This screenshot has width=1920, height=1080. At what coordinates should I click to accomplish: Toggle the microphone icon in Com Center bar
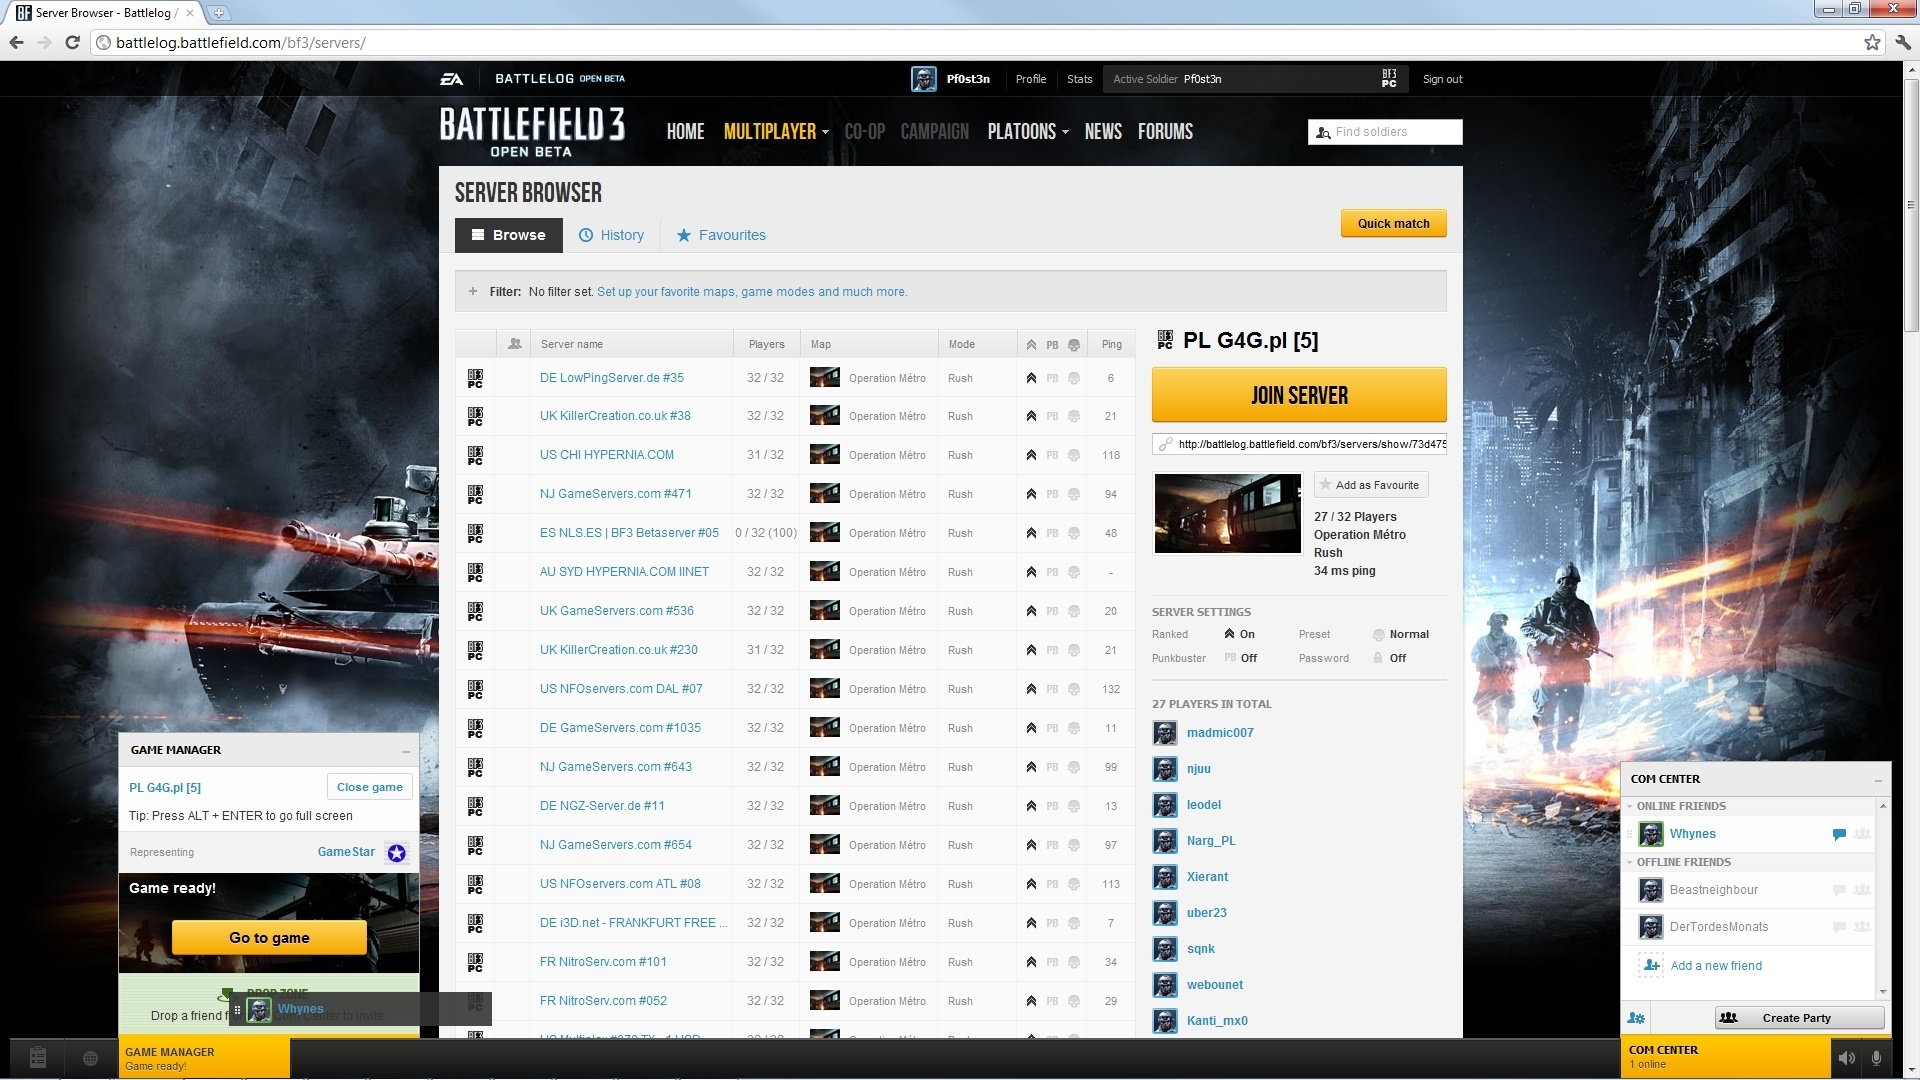click(x=1876, y=1058)
